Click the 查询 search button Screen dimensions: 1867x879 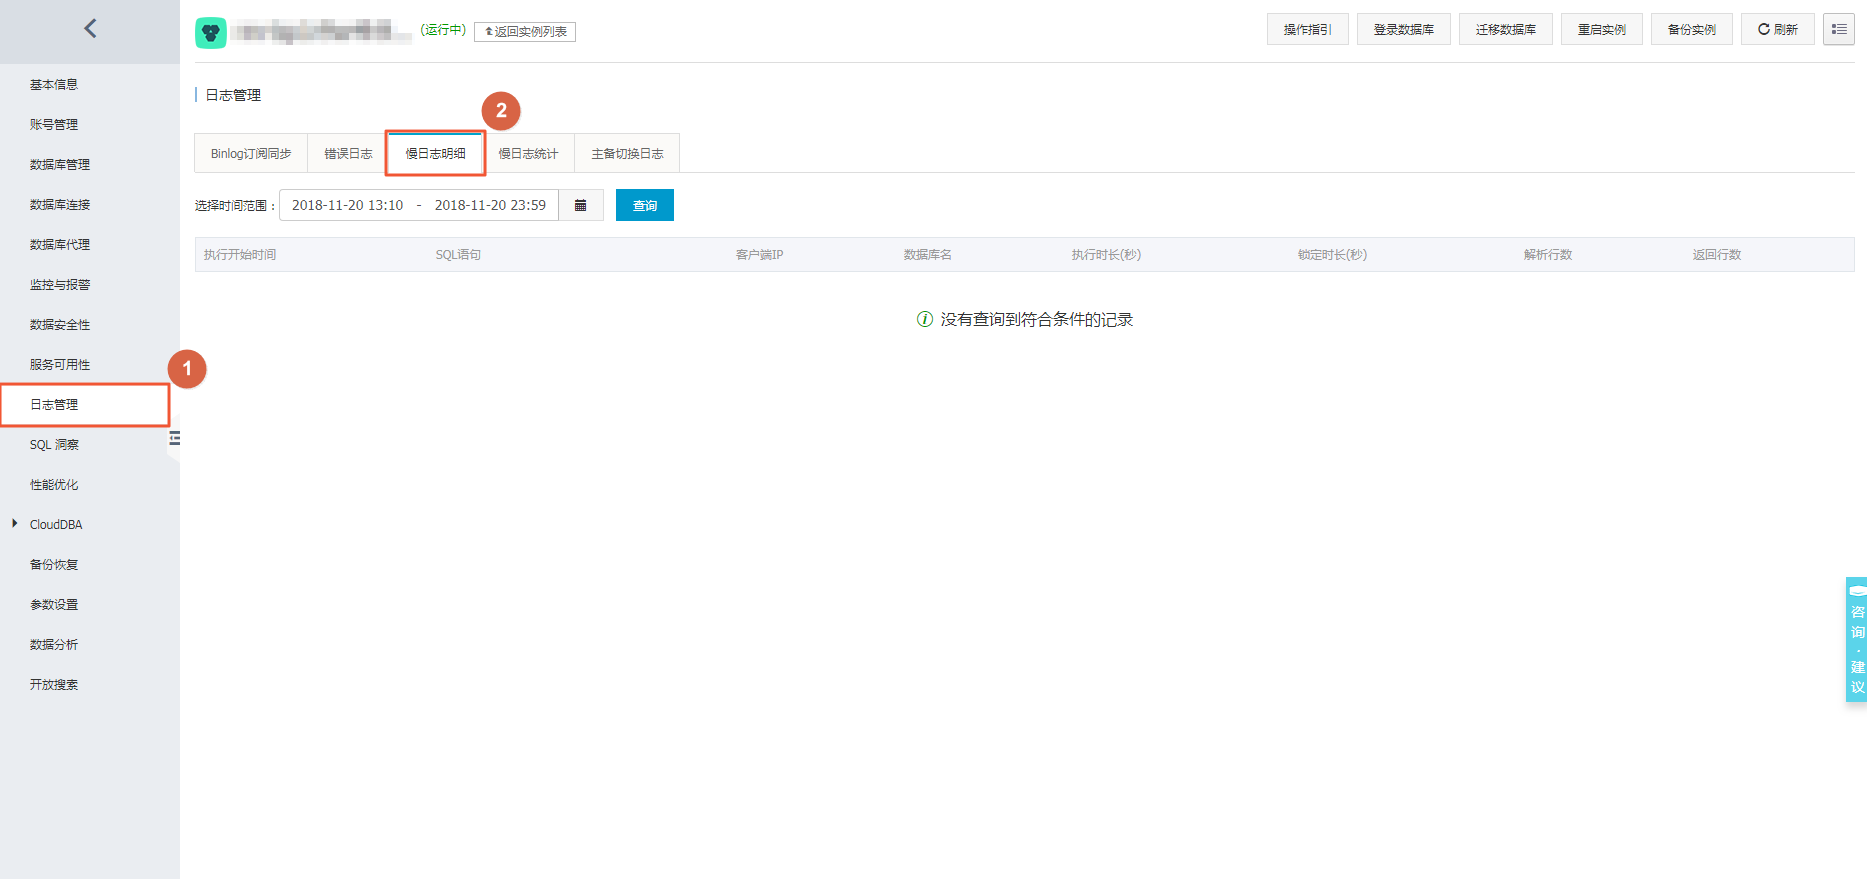645,205
